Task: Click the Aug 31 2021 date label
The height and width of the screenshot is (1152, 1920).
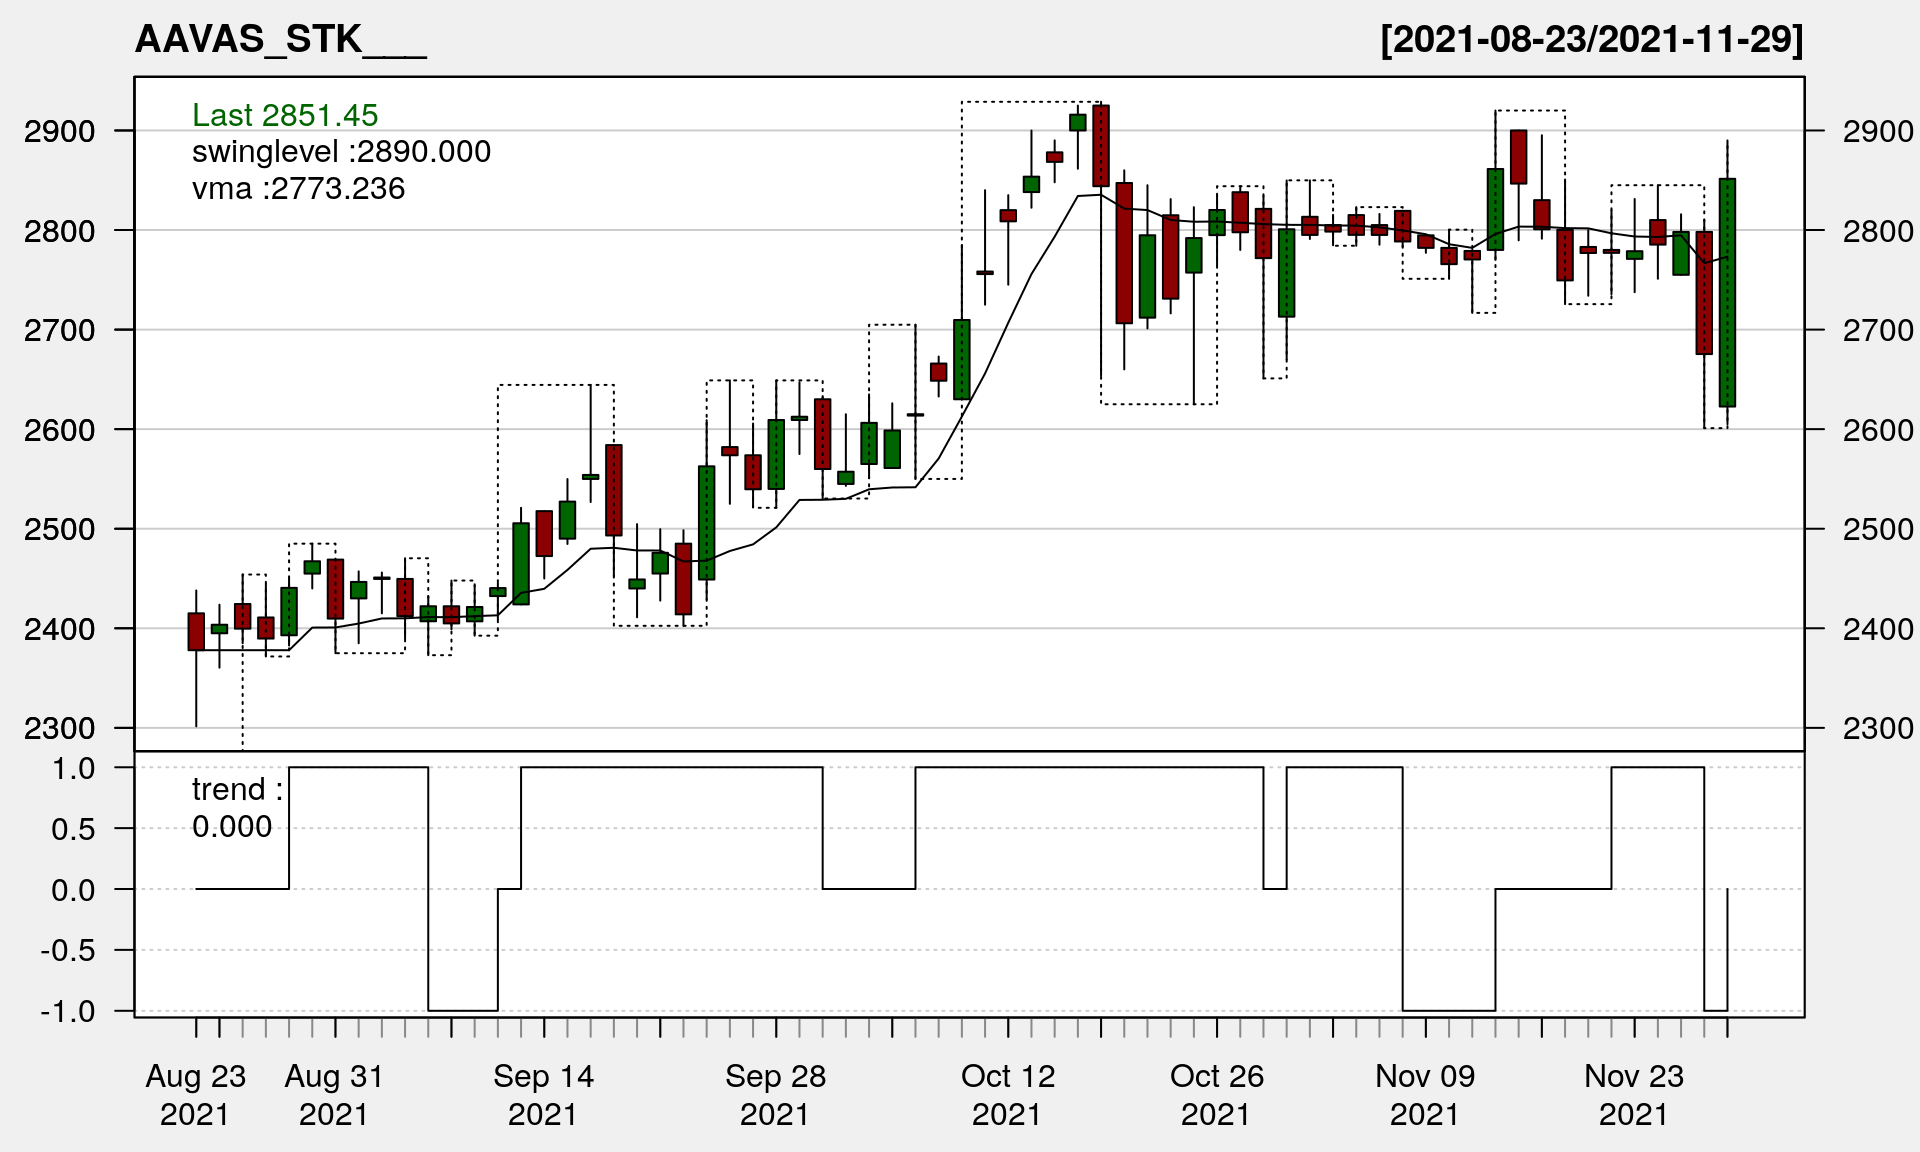Action: [334, 1094]
